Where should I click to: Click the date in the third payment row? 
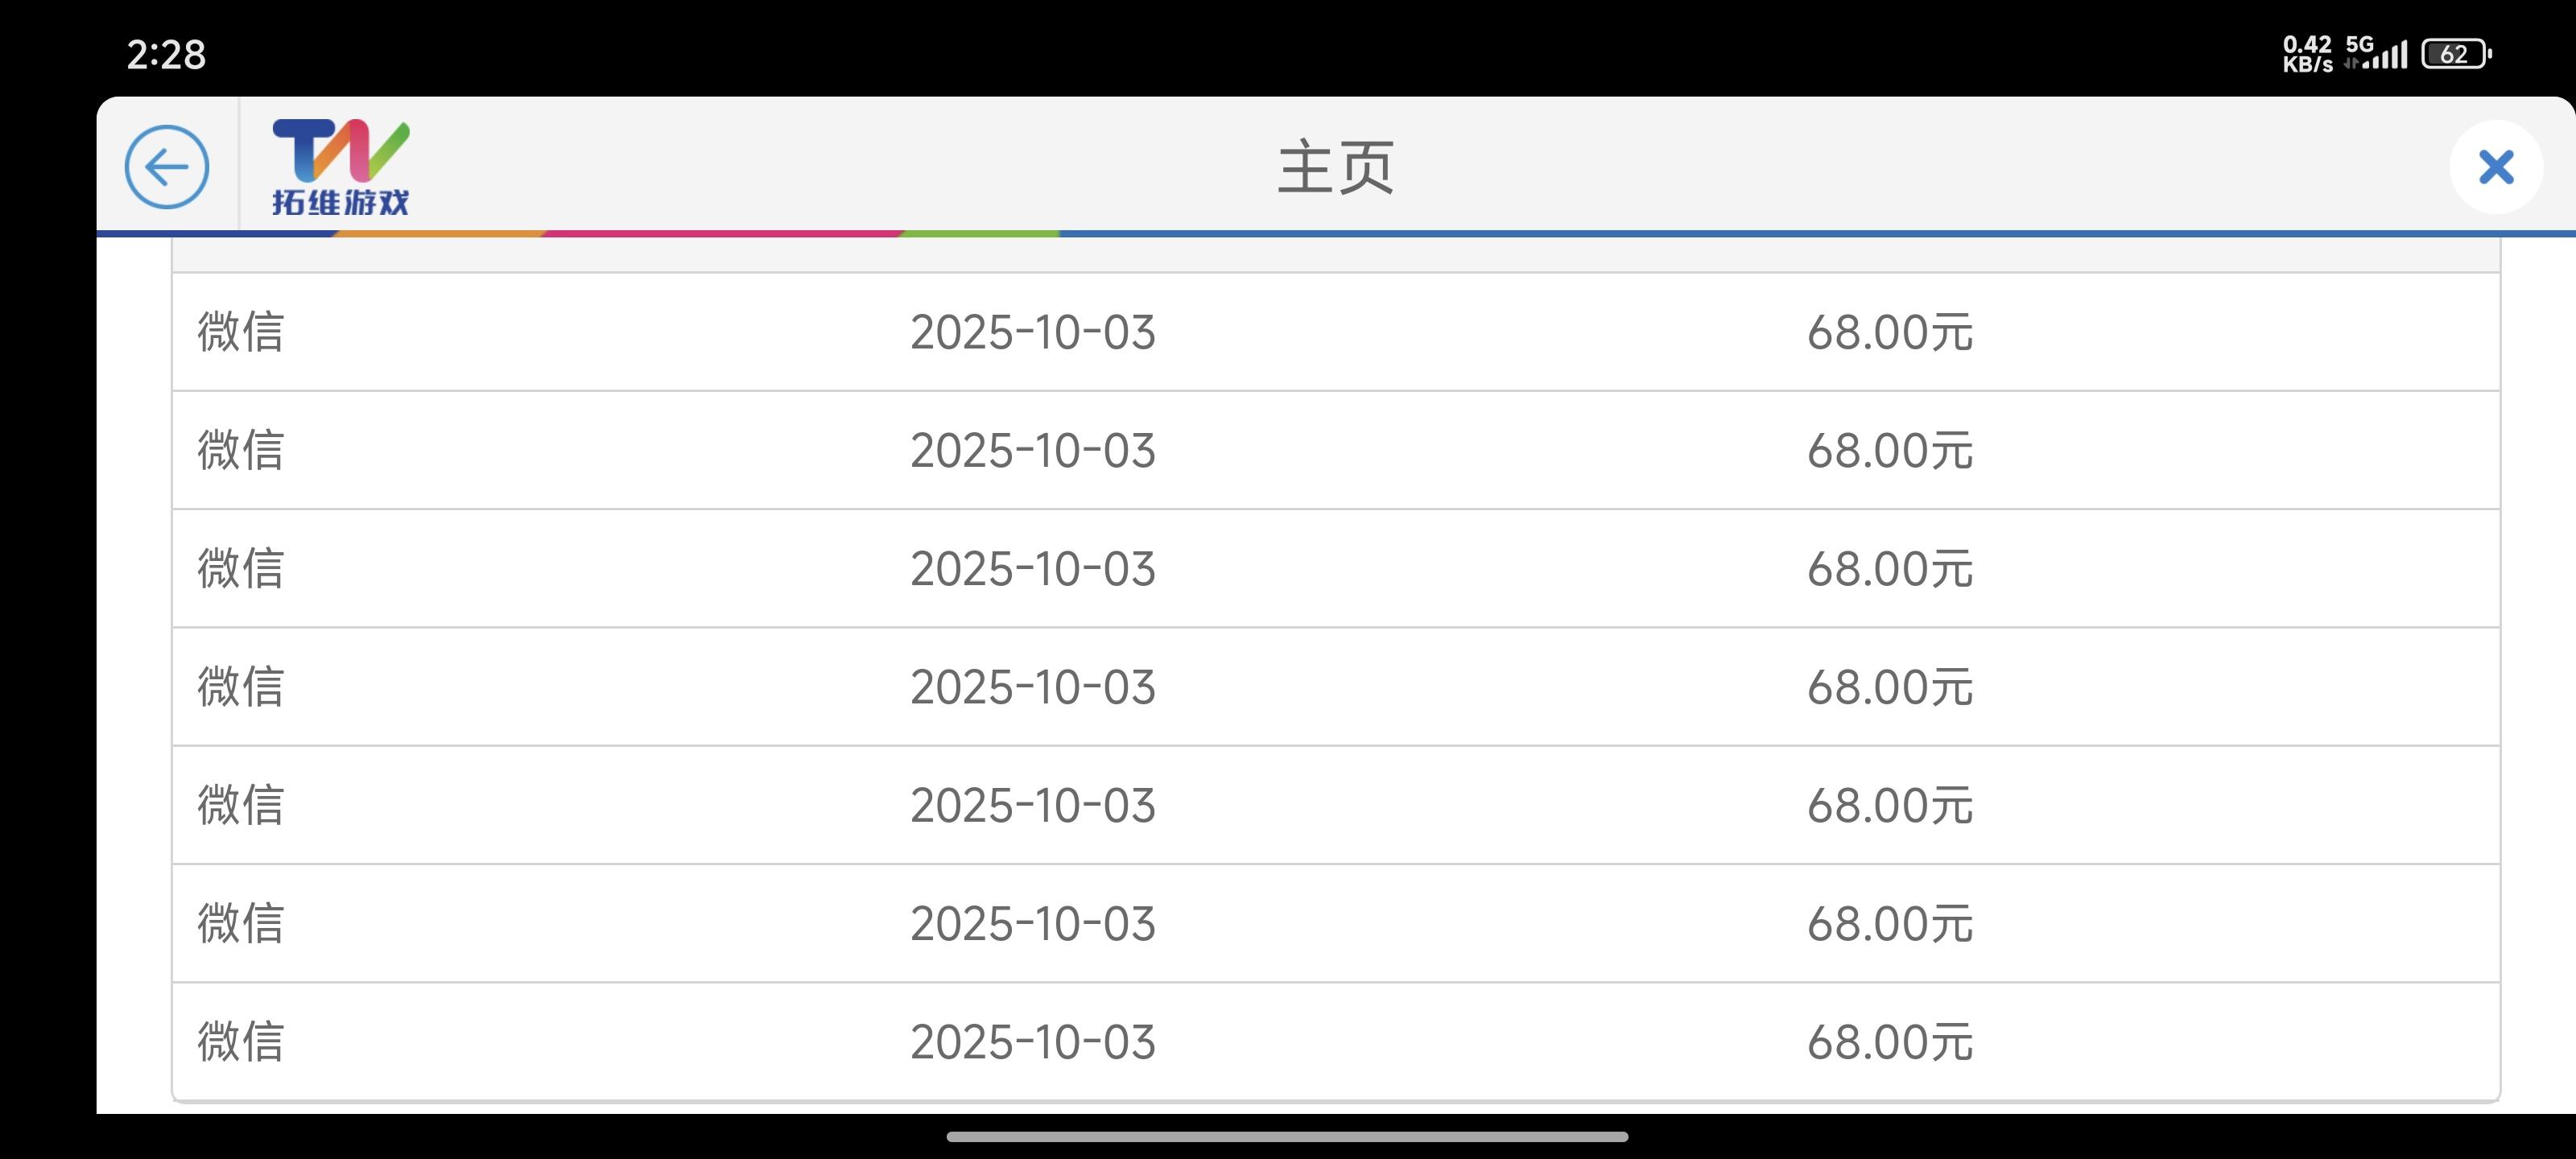[x=1032, y=569]
